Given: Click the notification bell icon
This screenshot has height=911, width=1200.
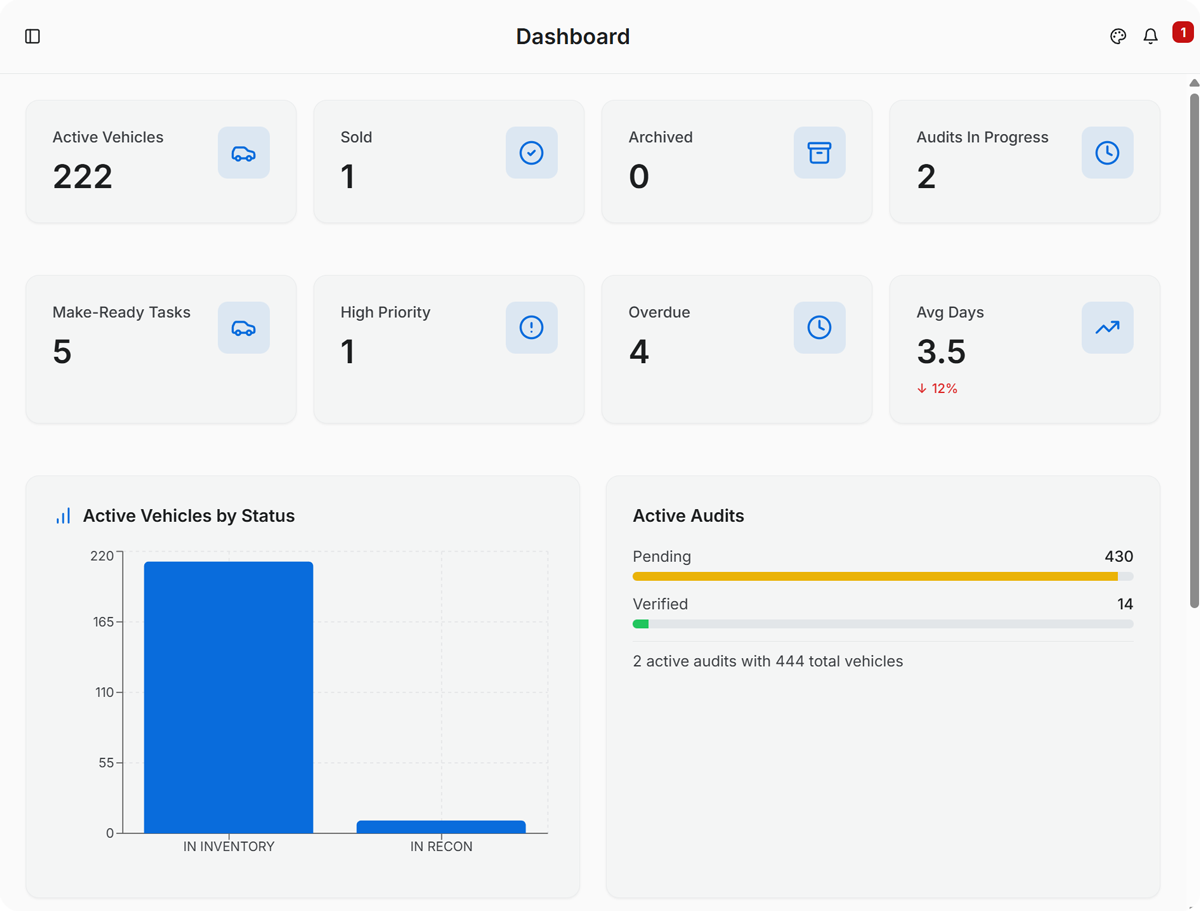Looking at the screenshot, I should pyautogui.click(x=1150, y=36).
